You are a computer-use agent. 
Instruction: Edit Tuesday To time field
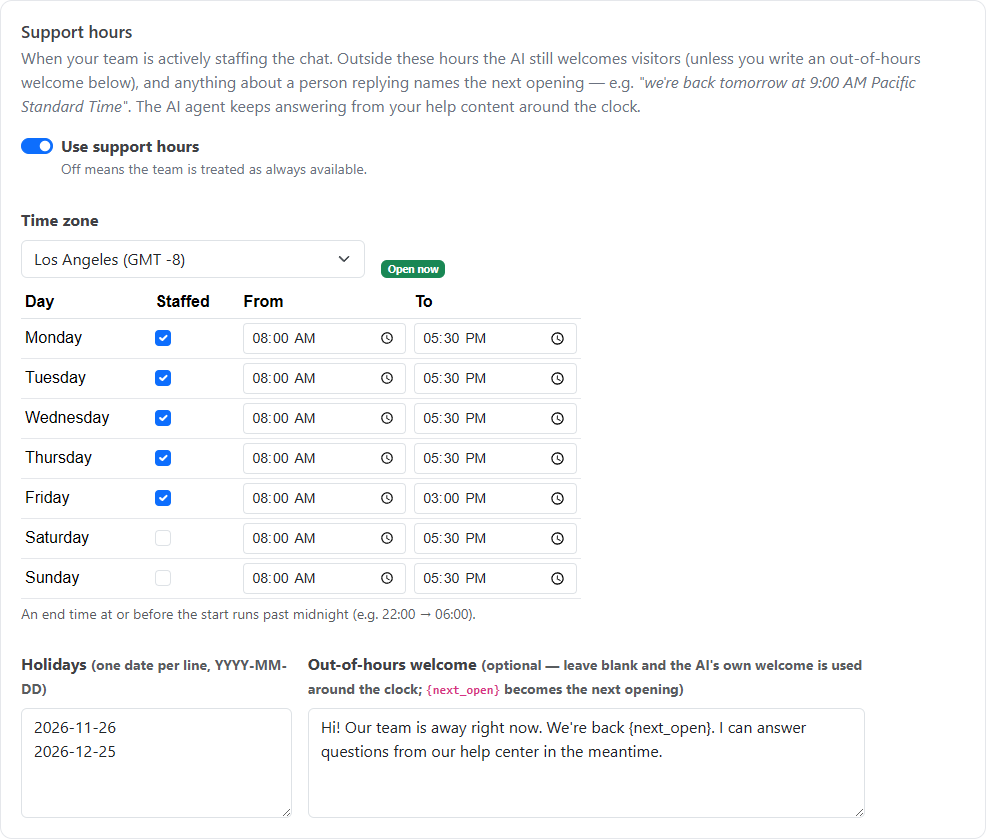(x=496, y=378)
